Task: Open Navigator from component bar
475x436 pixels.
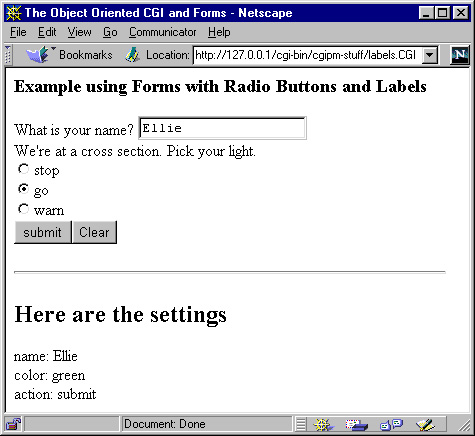Action: click(323, 425)
